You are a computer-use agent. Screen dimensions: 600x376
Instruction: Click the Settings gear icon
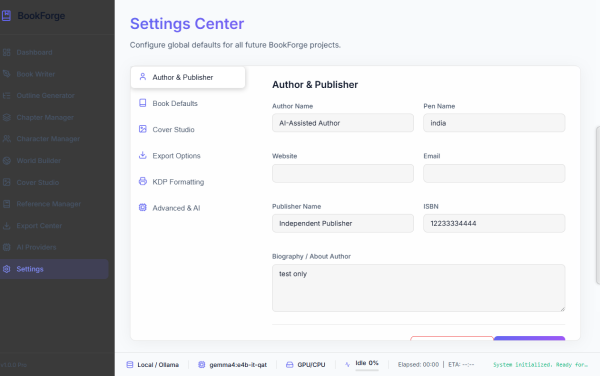tap(7, 269)
